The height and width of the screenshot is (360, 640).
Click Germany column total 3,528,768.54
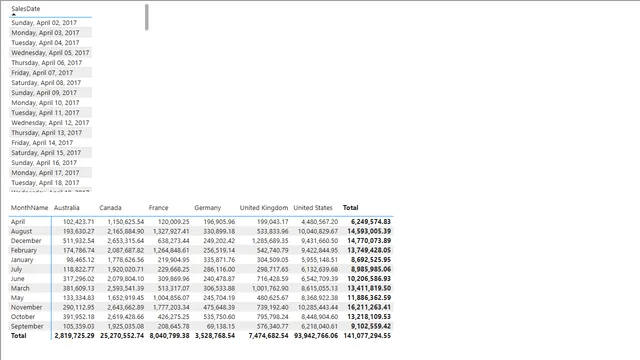pos(215,336)
